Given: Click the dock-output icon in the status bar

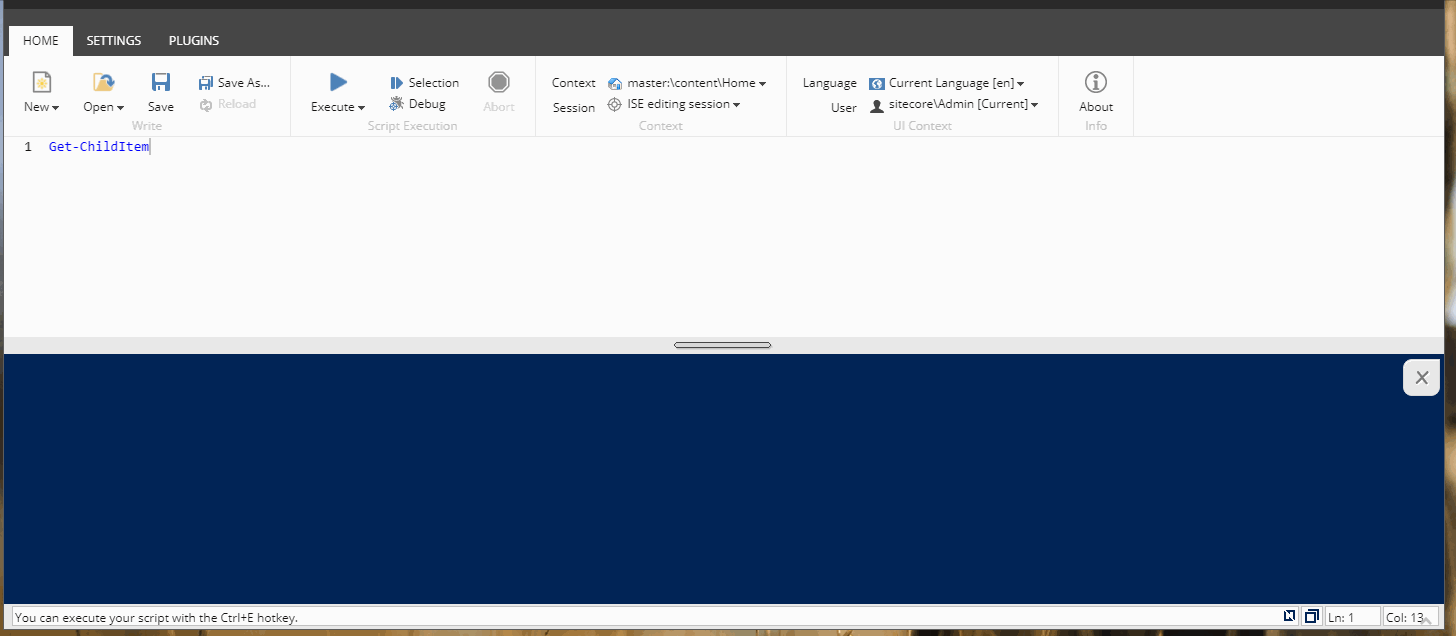Looking at the screenshot, I should pos(1311,616).
